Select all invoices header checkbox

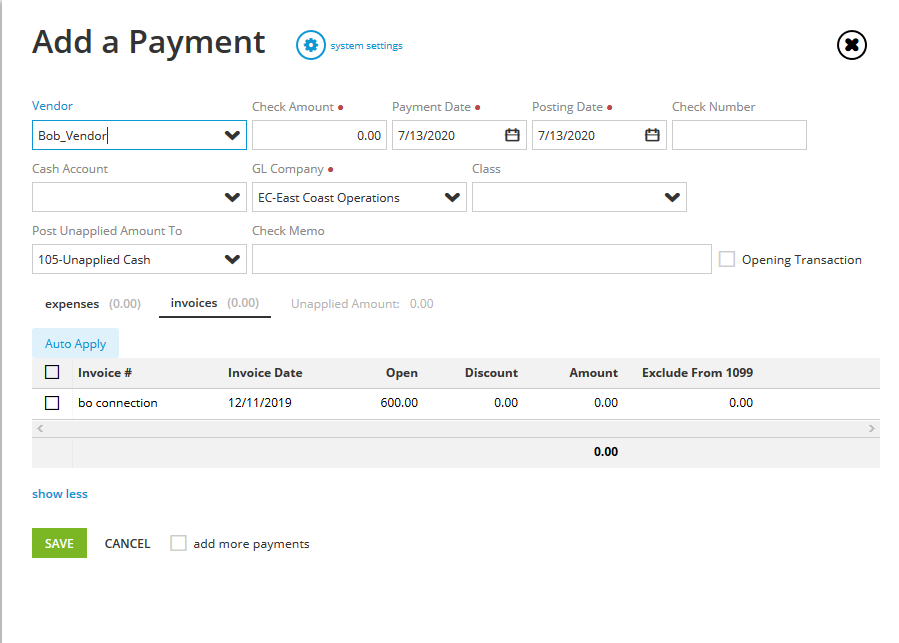52,372
